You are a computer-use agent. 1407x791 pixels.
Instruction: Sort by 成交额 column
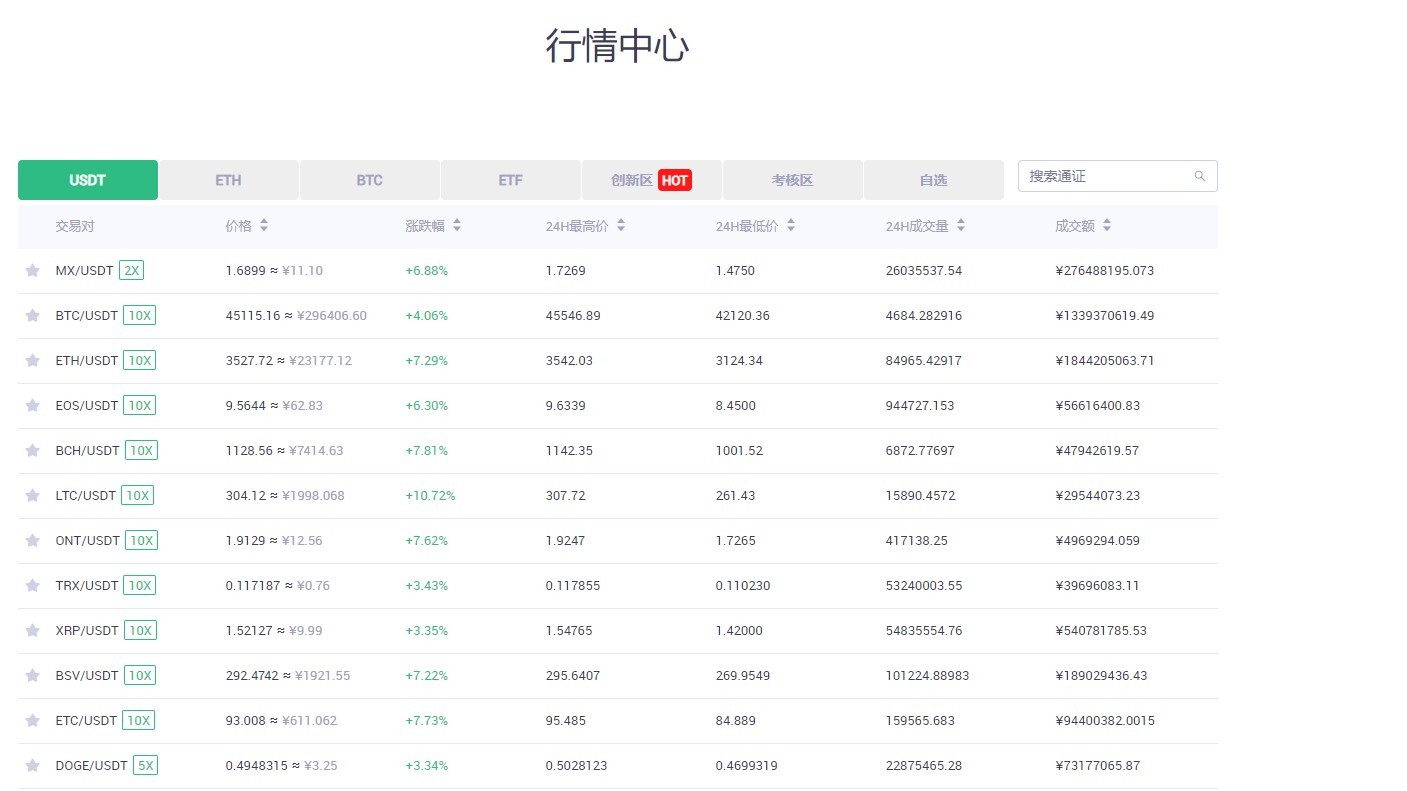(x=1107, y=226)
